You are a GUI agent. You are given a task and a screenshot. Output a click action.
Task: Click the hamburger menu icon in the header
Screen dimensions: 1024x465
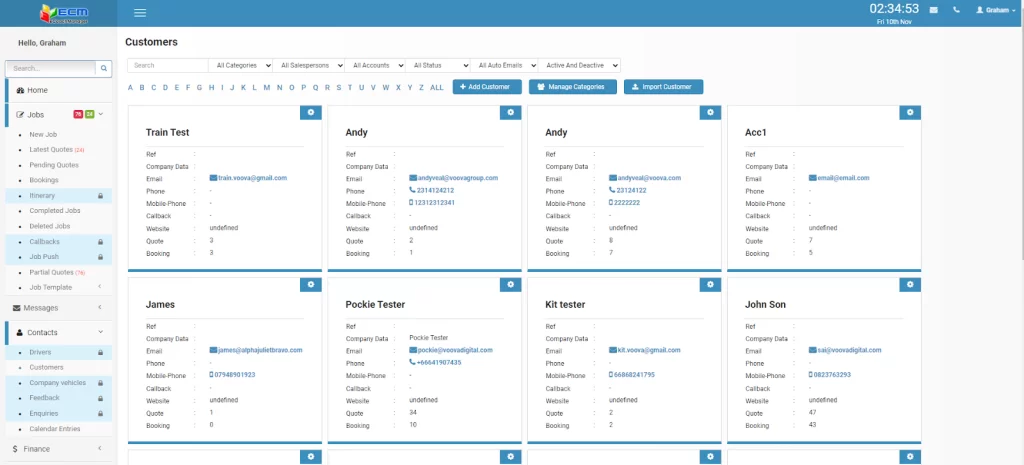tap(140, 13)
